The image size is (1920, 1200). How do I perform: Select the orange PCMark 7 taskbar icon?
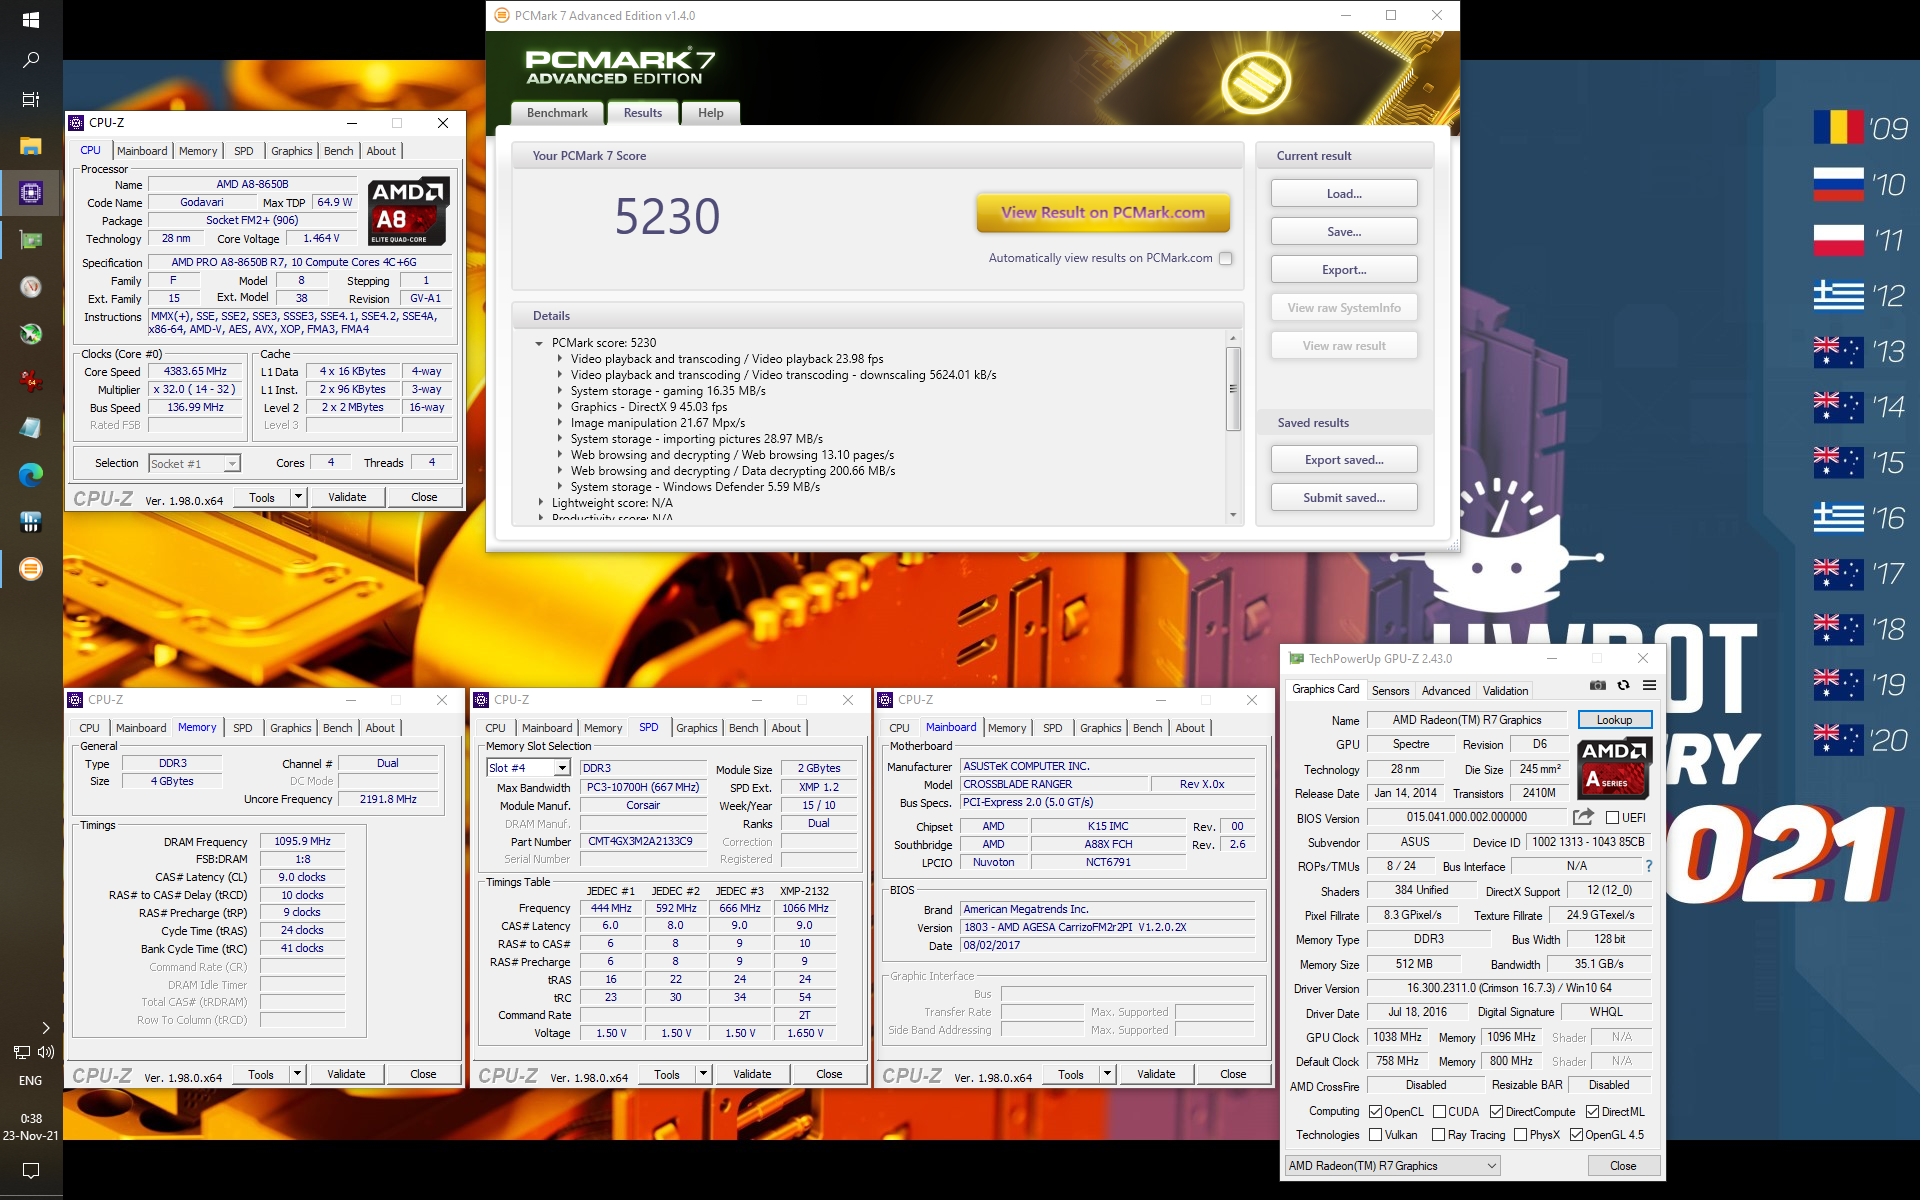coord(31,569)
